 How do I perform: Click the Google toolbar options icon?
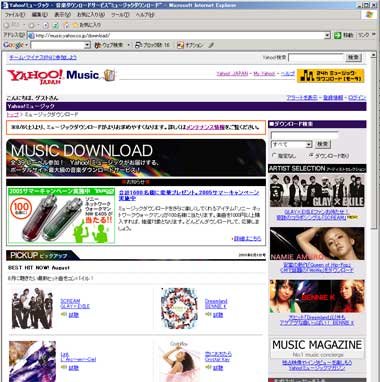pyautogui.click(x=180, y=45)
